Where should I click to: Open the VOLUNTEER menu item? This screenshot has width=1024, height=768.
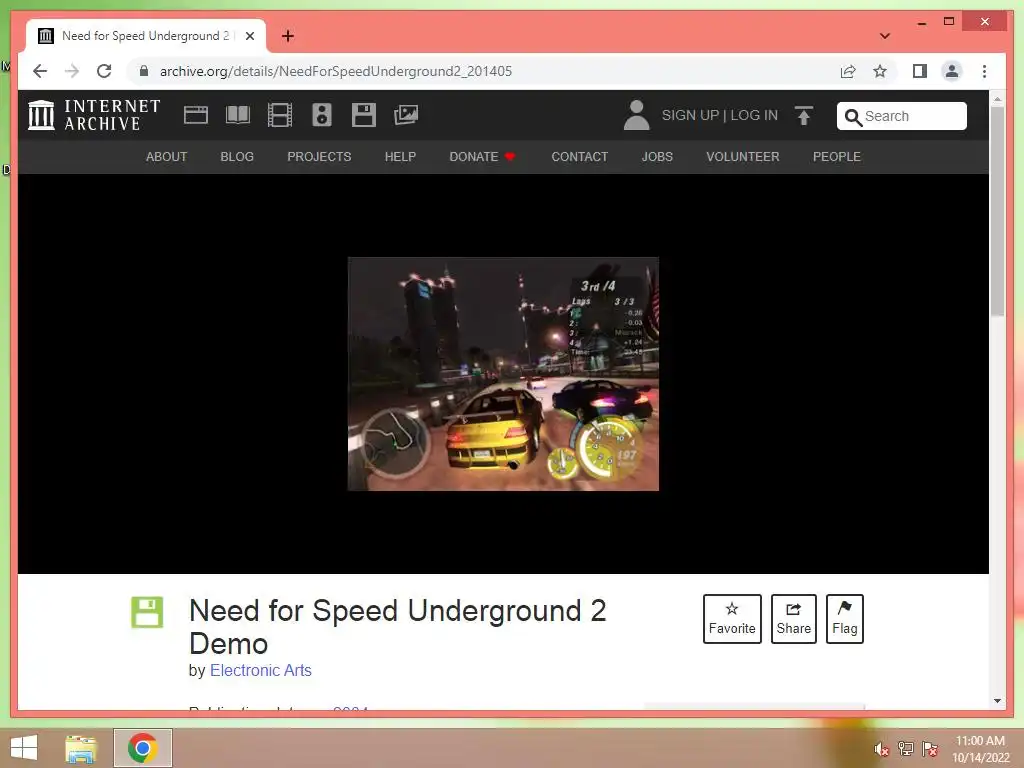pyautogui.click(x=743, y=157)
